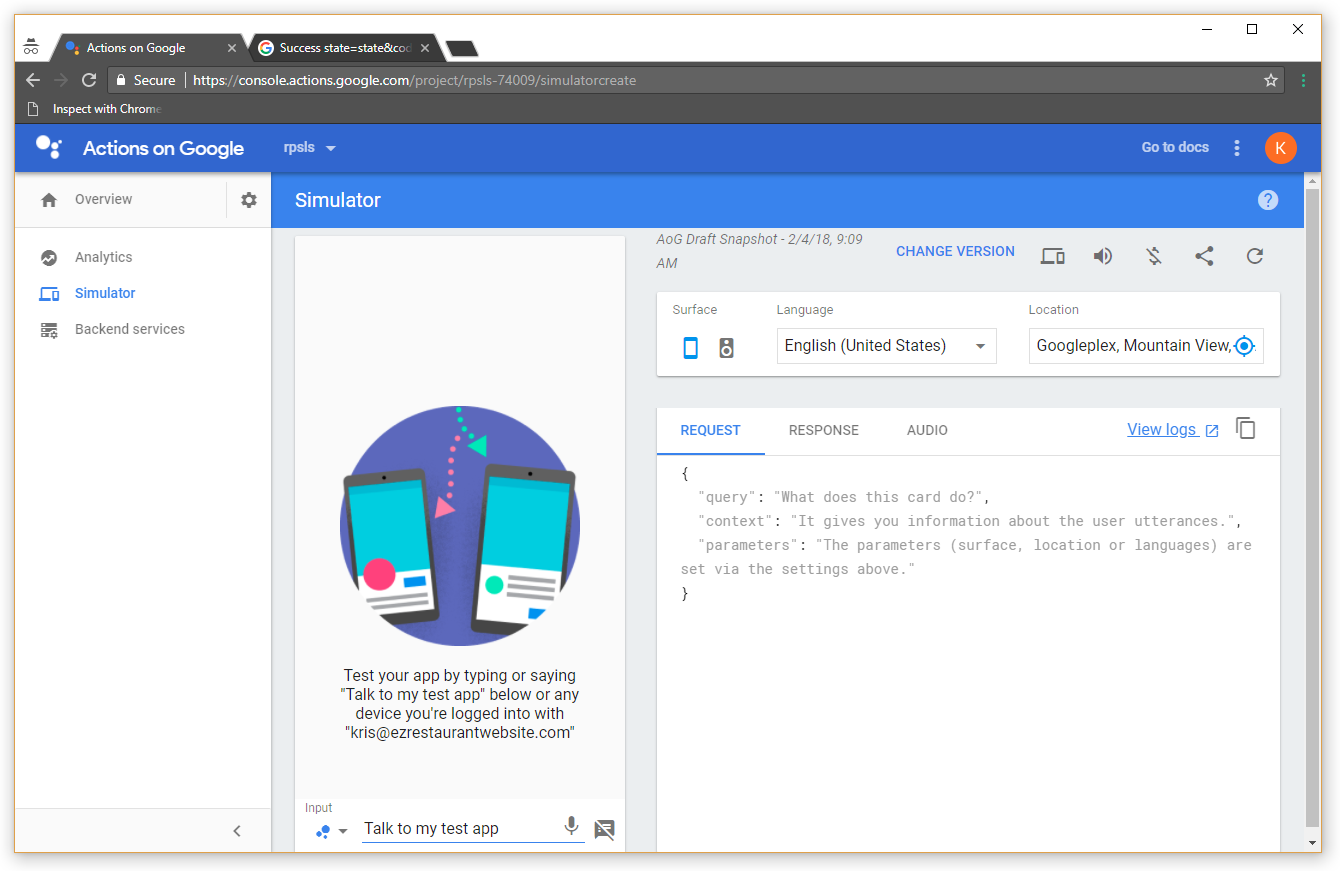Copy the request JSON to clipboard
The width and height of the screenshot is (1340, 871).
(x=1245, y=429)
